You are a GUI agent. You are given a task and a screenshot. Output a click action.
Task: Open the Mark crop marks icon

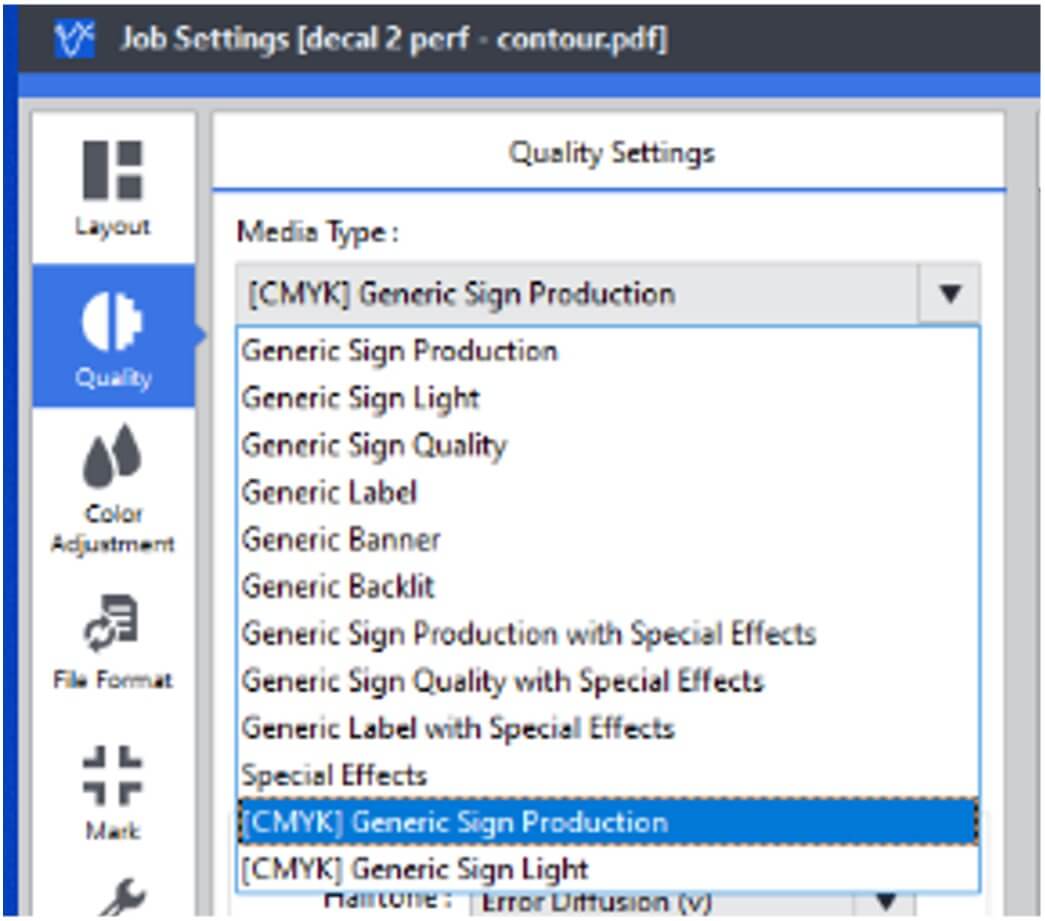(112, 776)
